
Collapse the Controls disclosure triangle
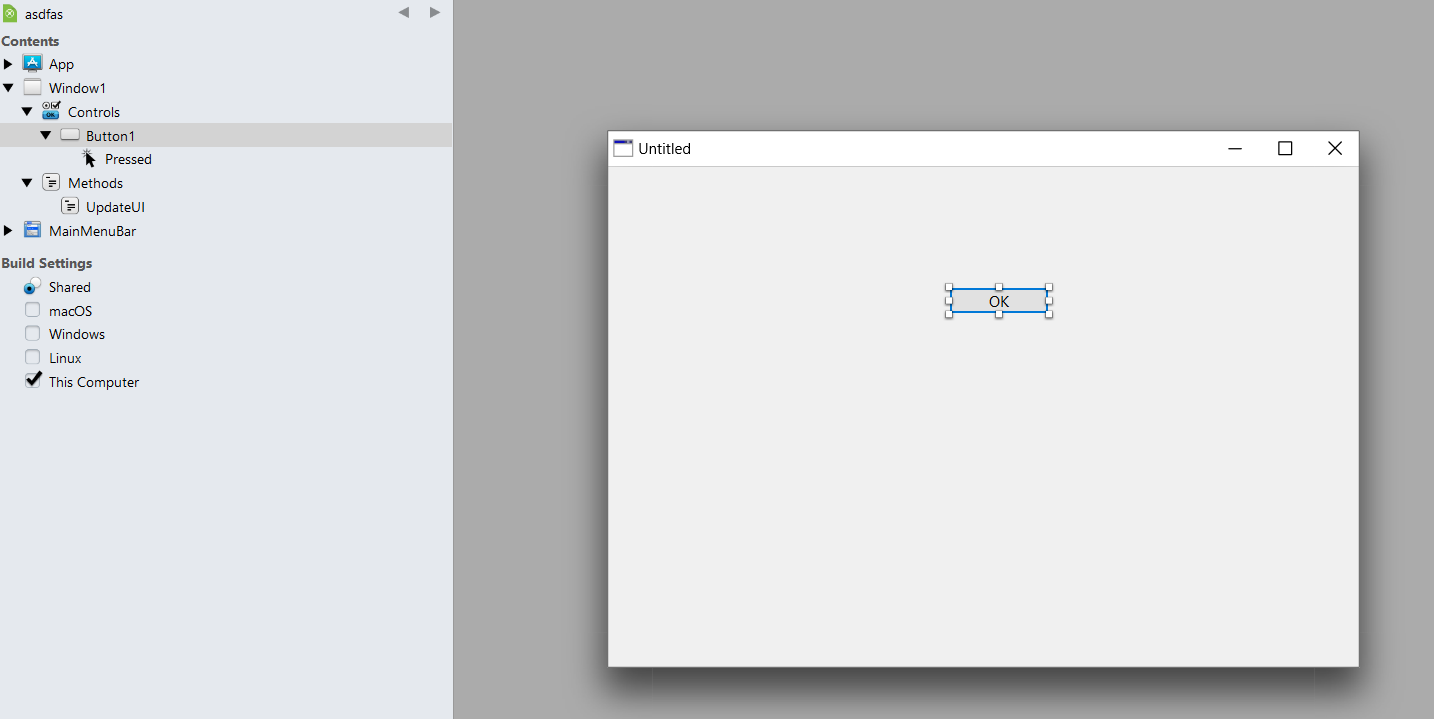coord(27,112)
